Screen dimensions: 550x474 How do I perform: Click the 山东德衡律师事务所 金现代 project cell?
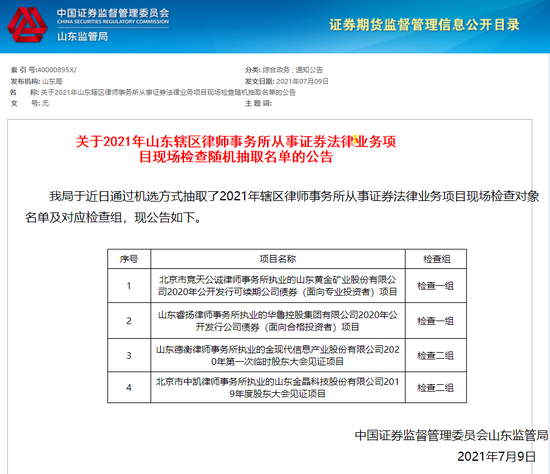278,355
